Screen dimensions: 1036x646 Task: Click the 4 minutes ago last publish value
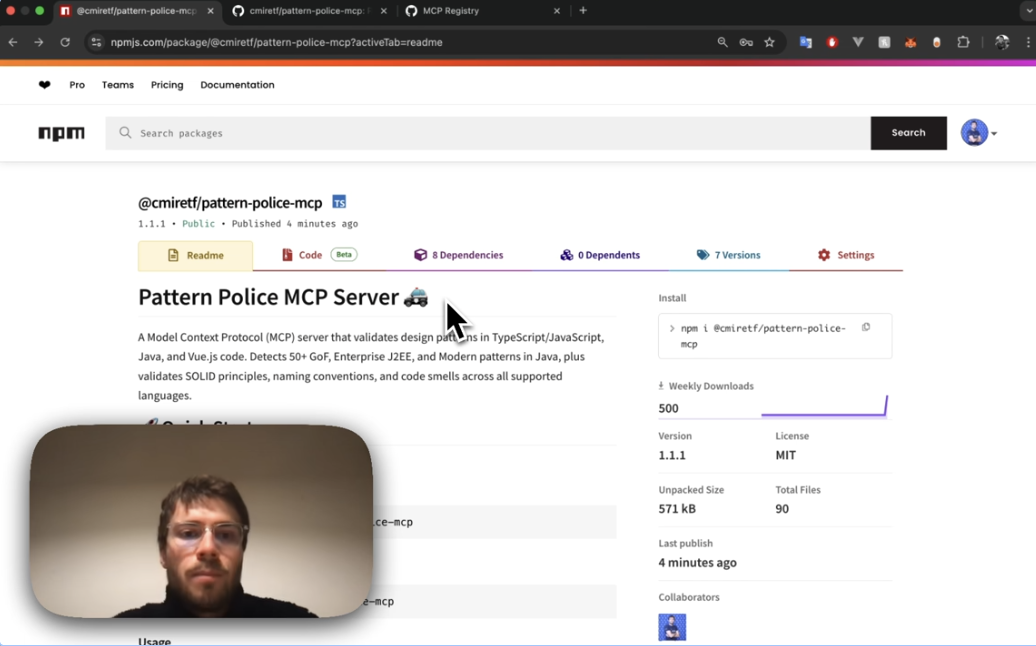coord(697,563)
